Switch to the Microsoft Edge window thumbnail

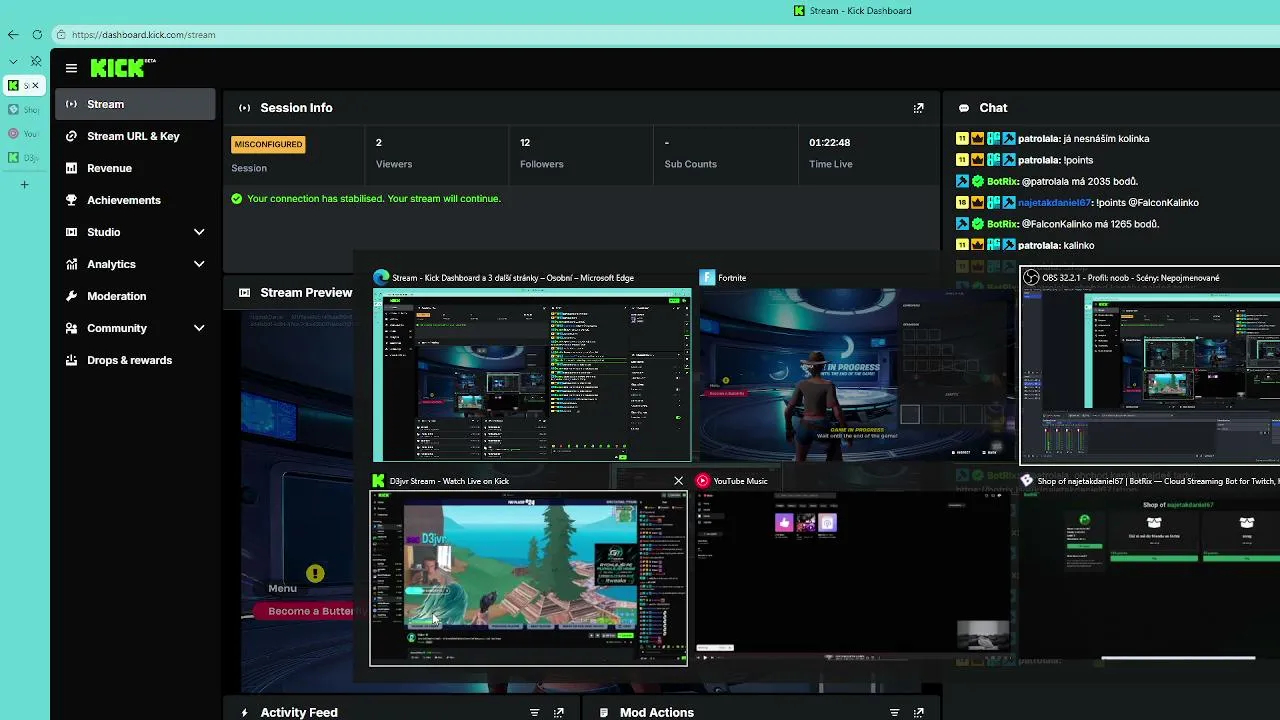click(x=532, y=375)
